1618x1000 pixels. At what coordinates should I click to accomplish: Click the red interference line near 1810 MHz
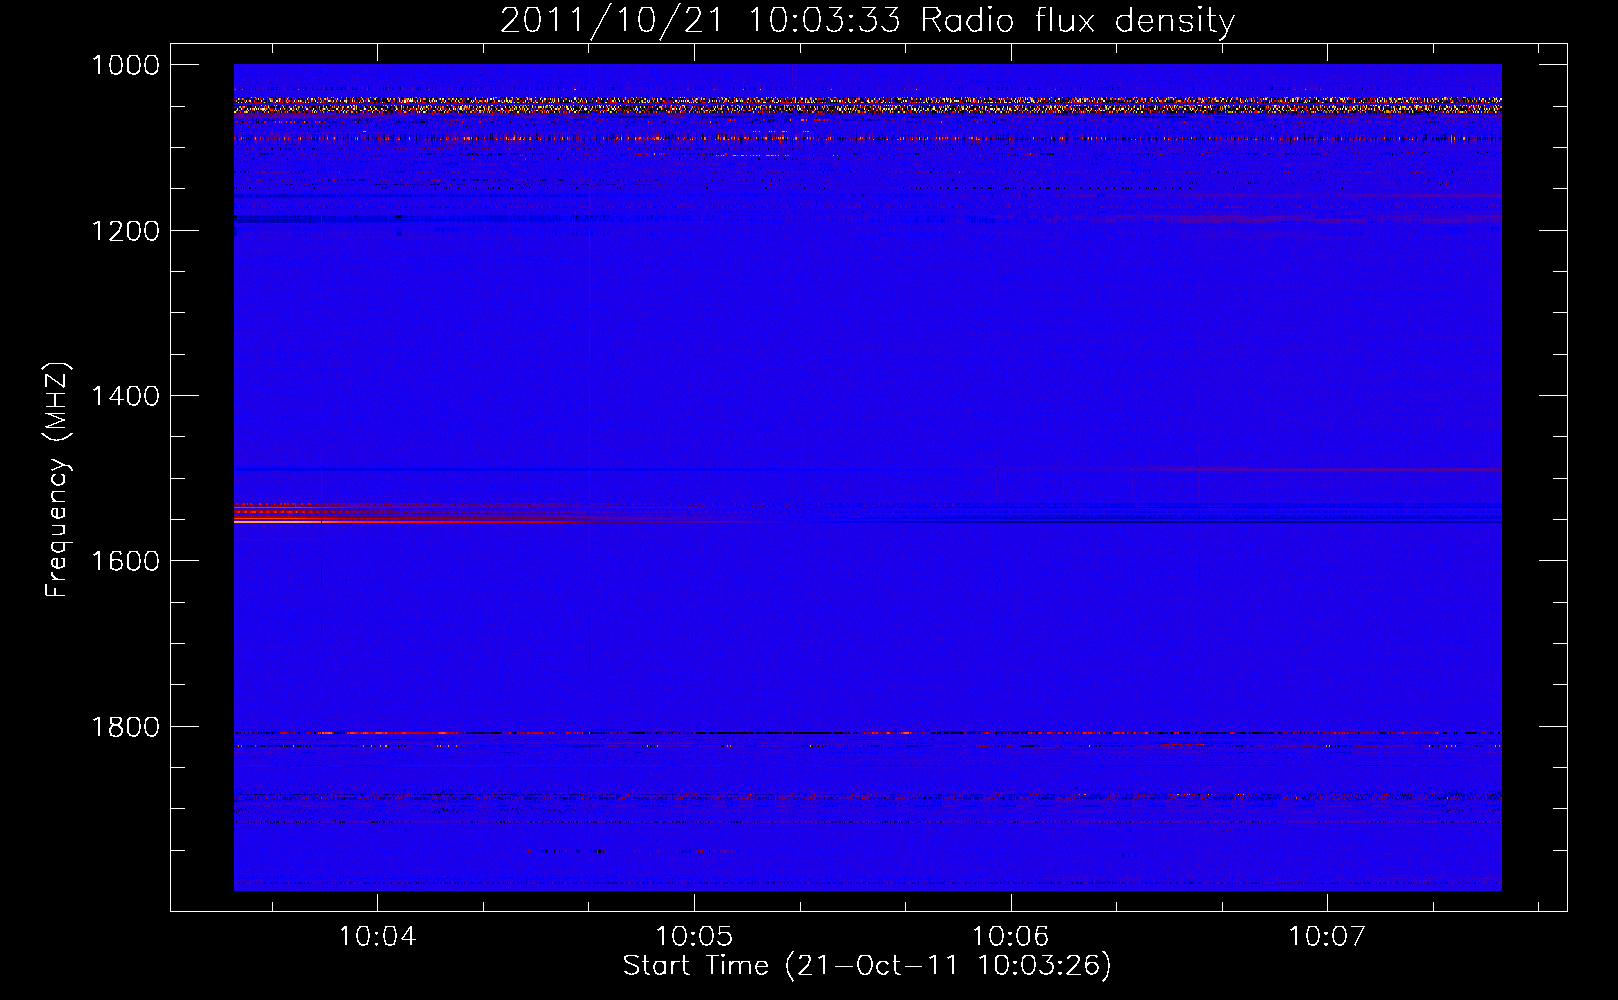867,733
